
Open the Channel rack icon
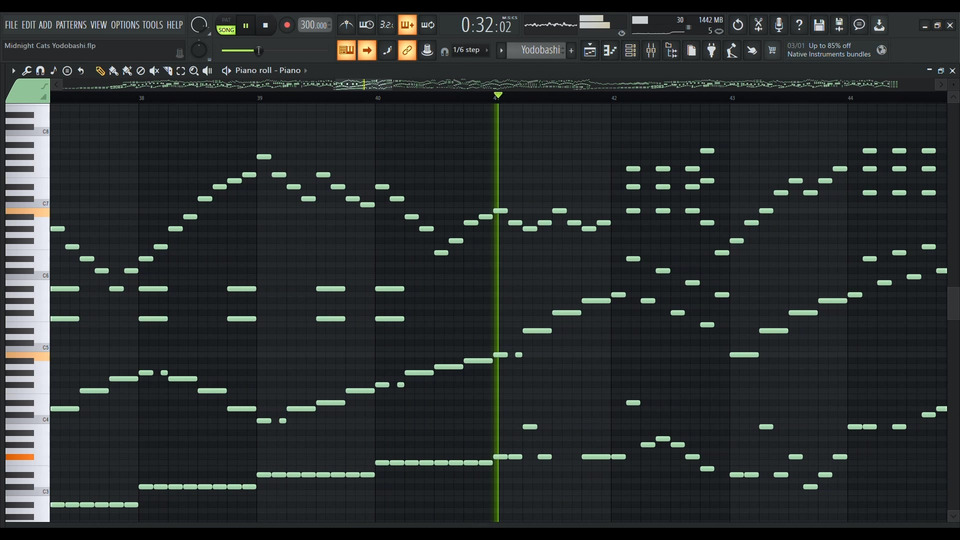point(630,50)
